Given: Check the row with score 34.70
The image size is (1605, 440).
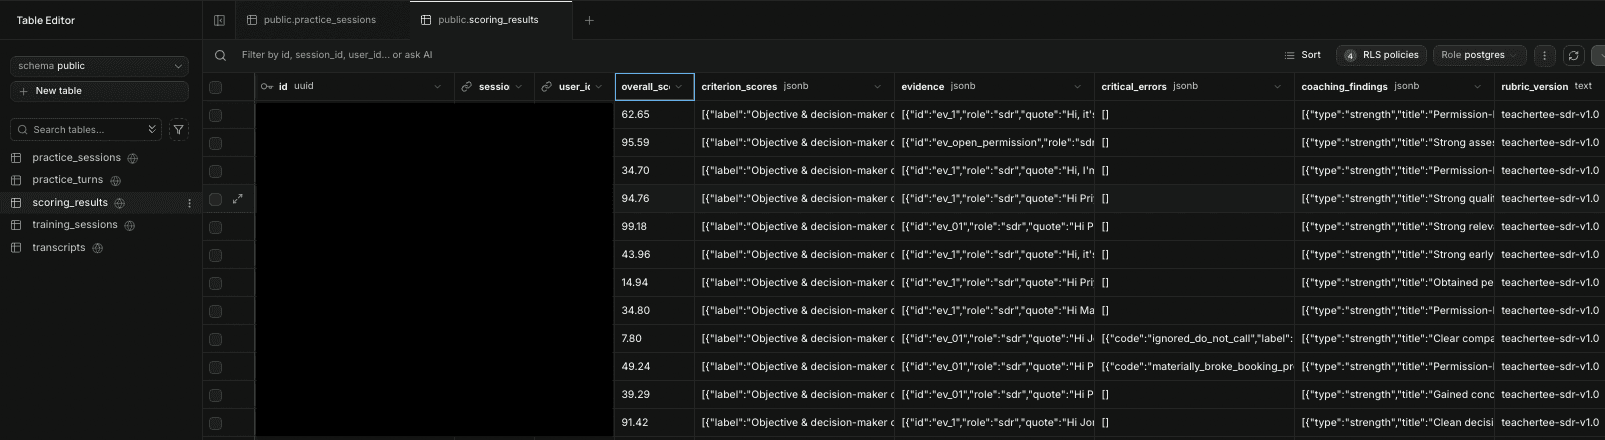Looking at the screenshot, I should point(215,171).
